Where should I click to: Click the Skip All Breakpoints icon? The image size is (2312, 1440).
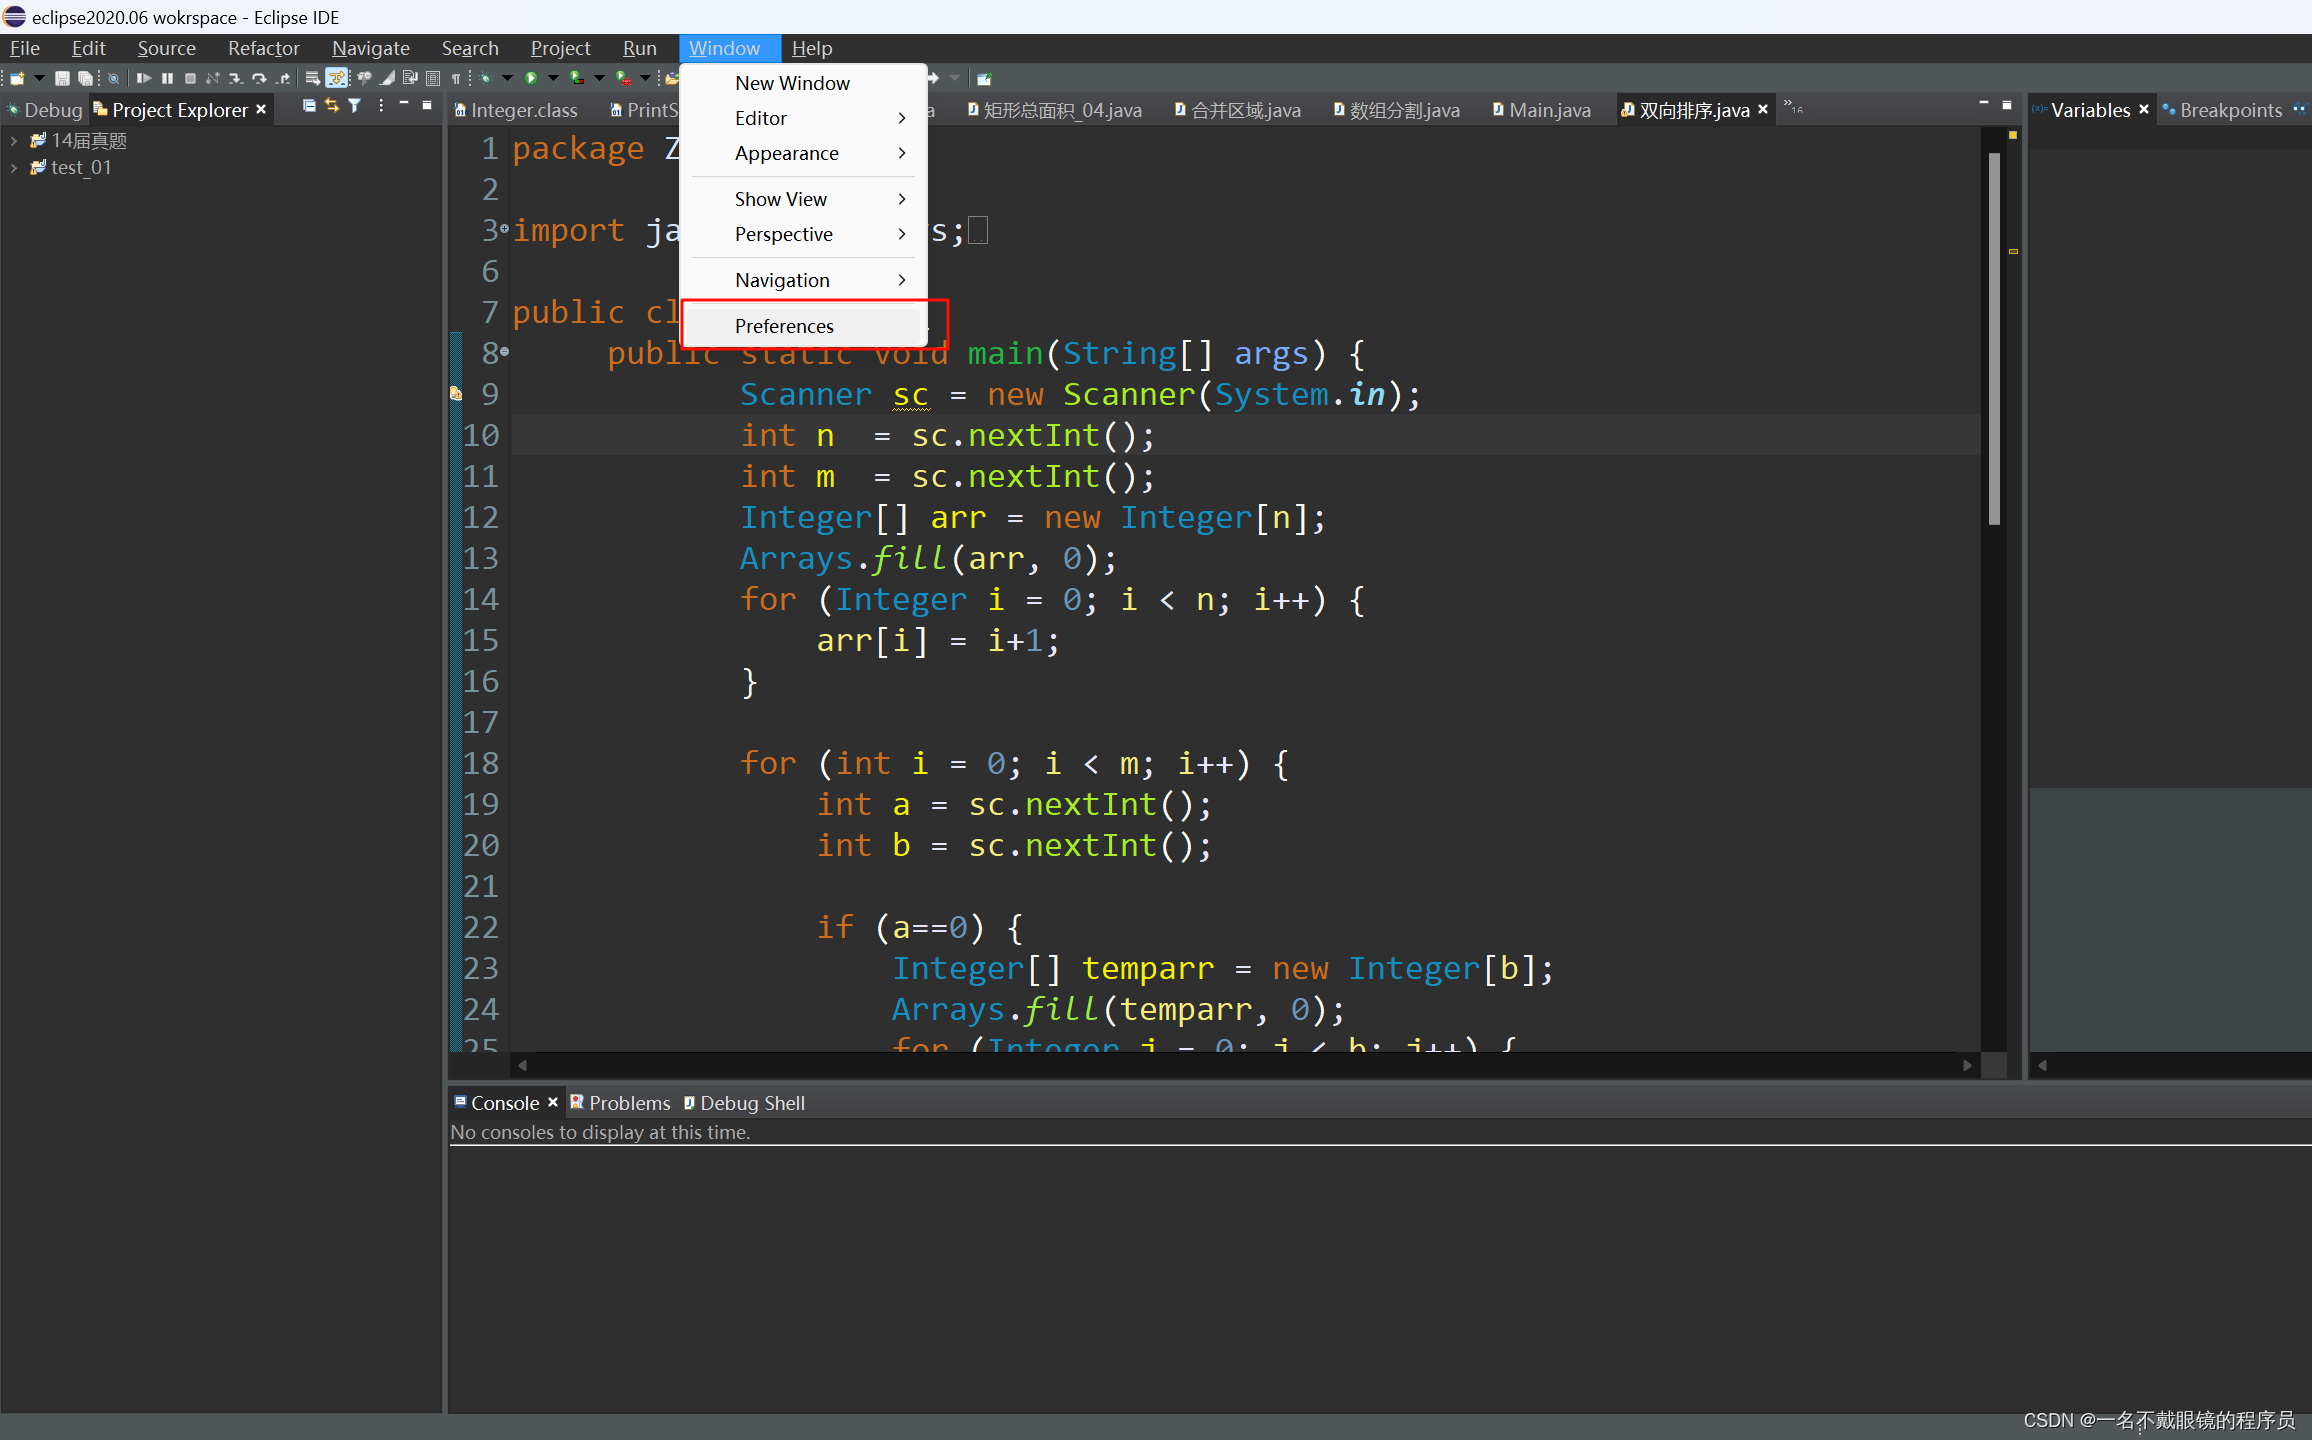pyautogui.click(x=113, y=78)
